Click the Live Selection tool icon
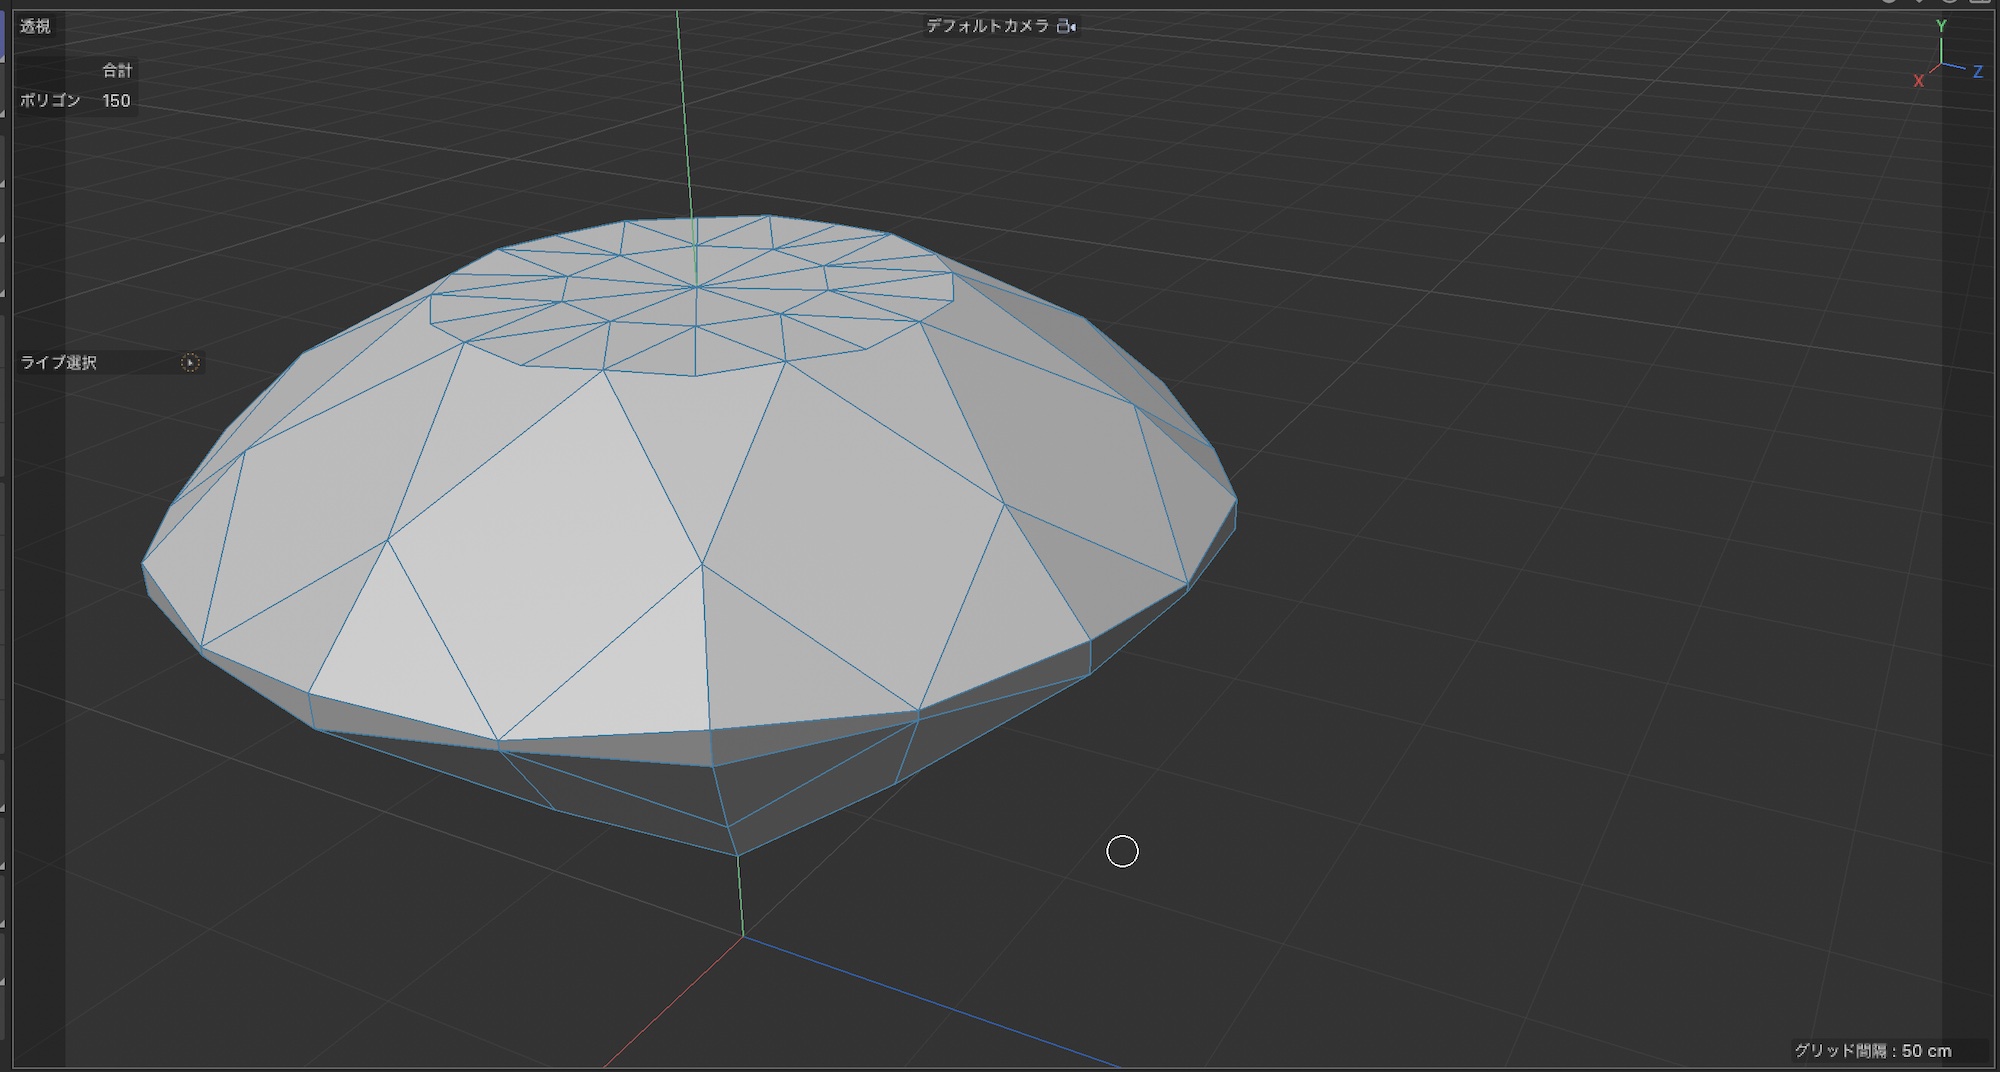 pyautogui.click(x=190, y=363)
